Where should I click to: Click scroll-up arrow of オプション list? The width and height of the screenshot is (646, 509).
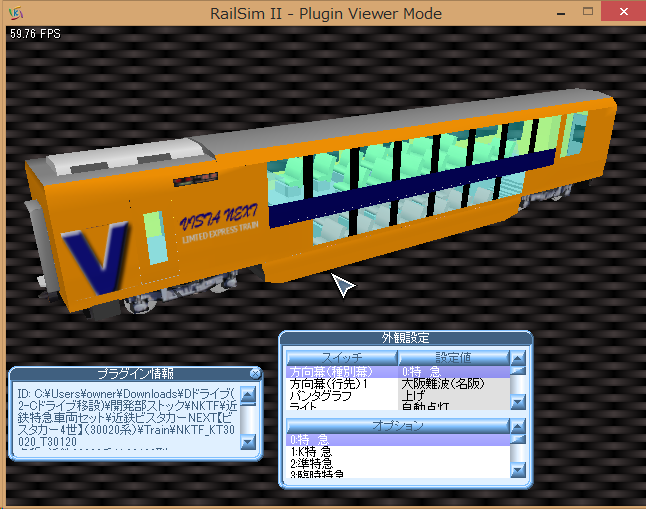point(518,426)
